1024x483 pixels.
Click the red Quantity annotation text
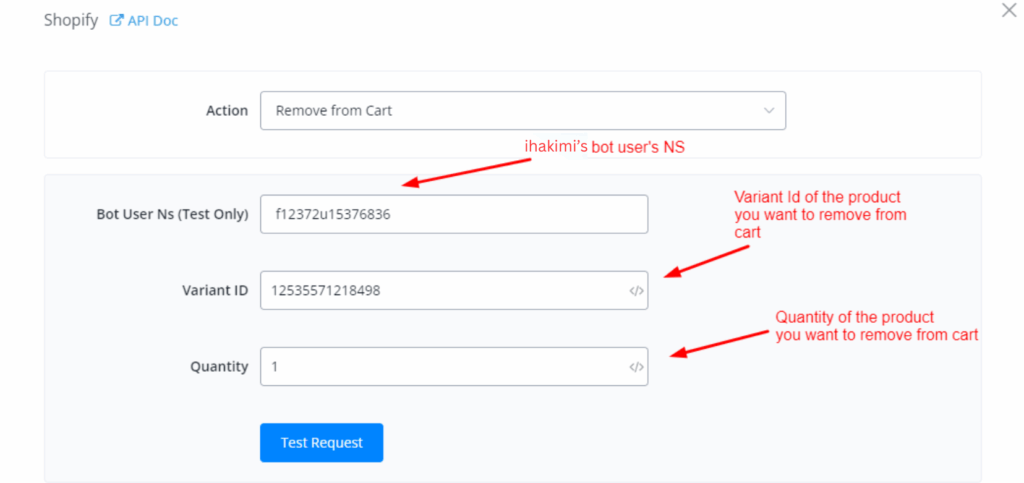tap(876, 326)
